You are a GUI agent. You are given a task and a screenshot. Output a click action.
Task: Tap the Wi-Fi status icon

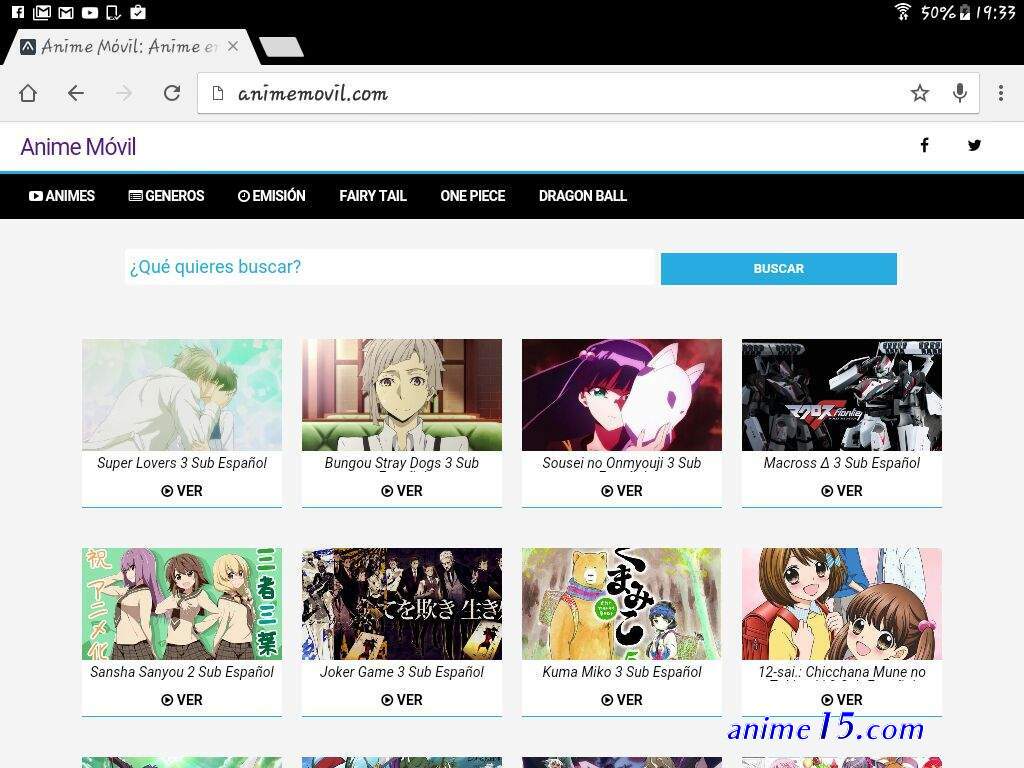tap(903, 12)
